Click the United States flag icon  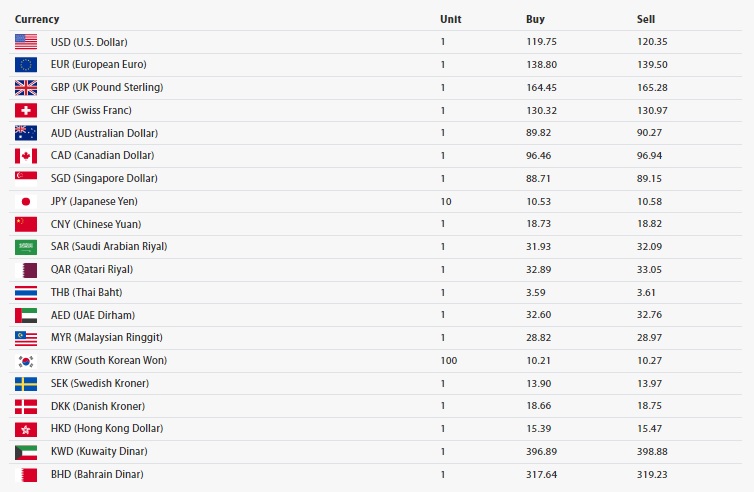tap(26, 42)
